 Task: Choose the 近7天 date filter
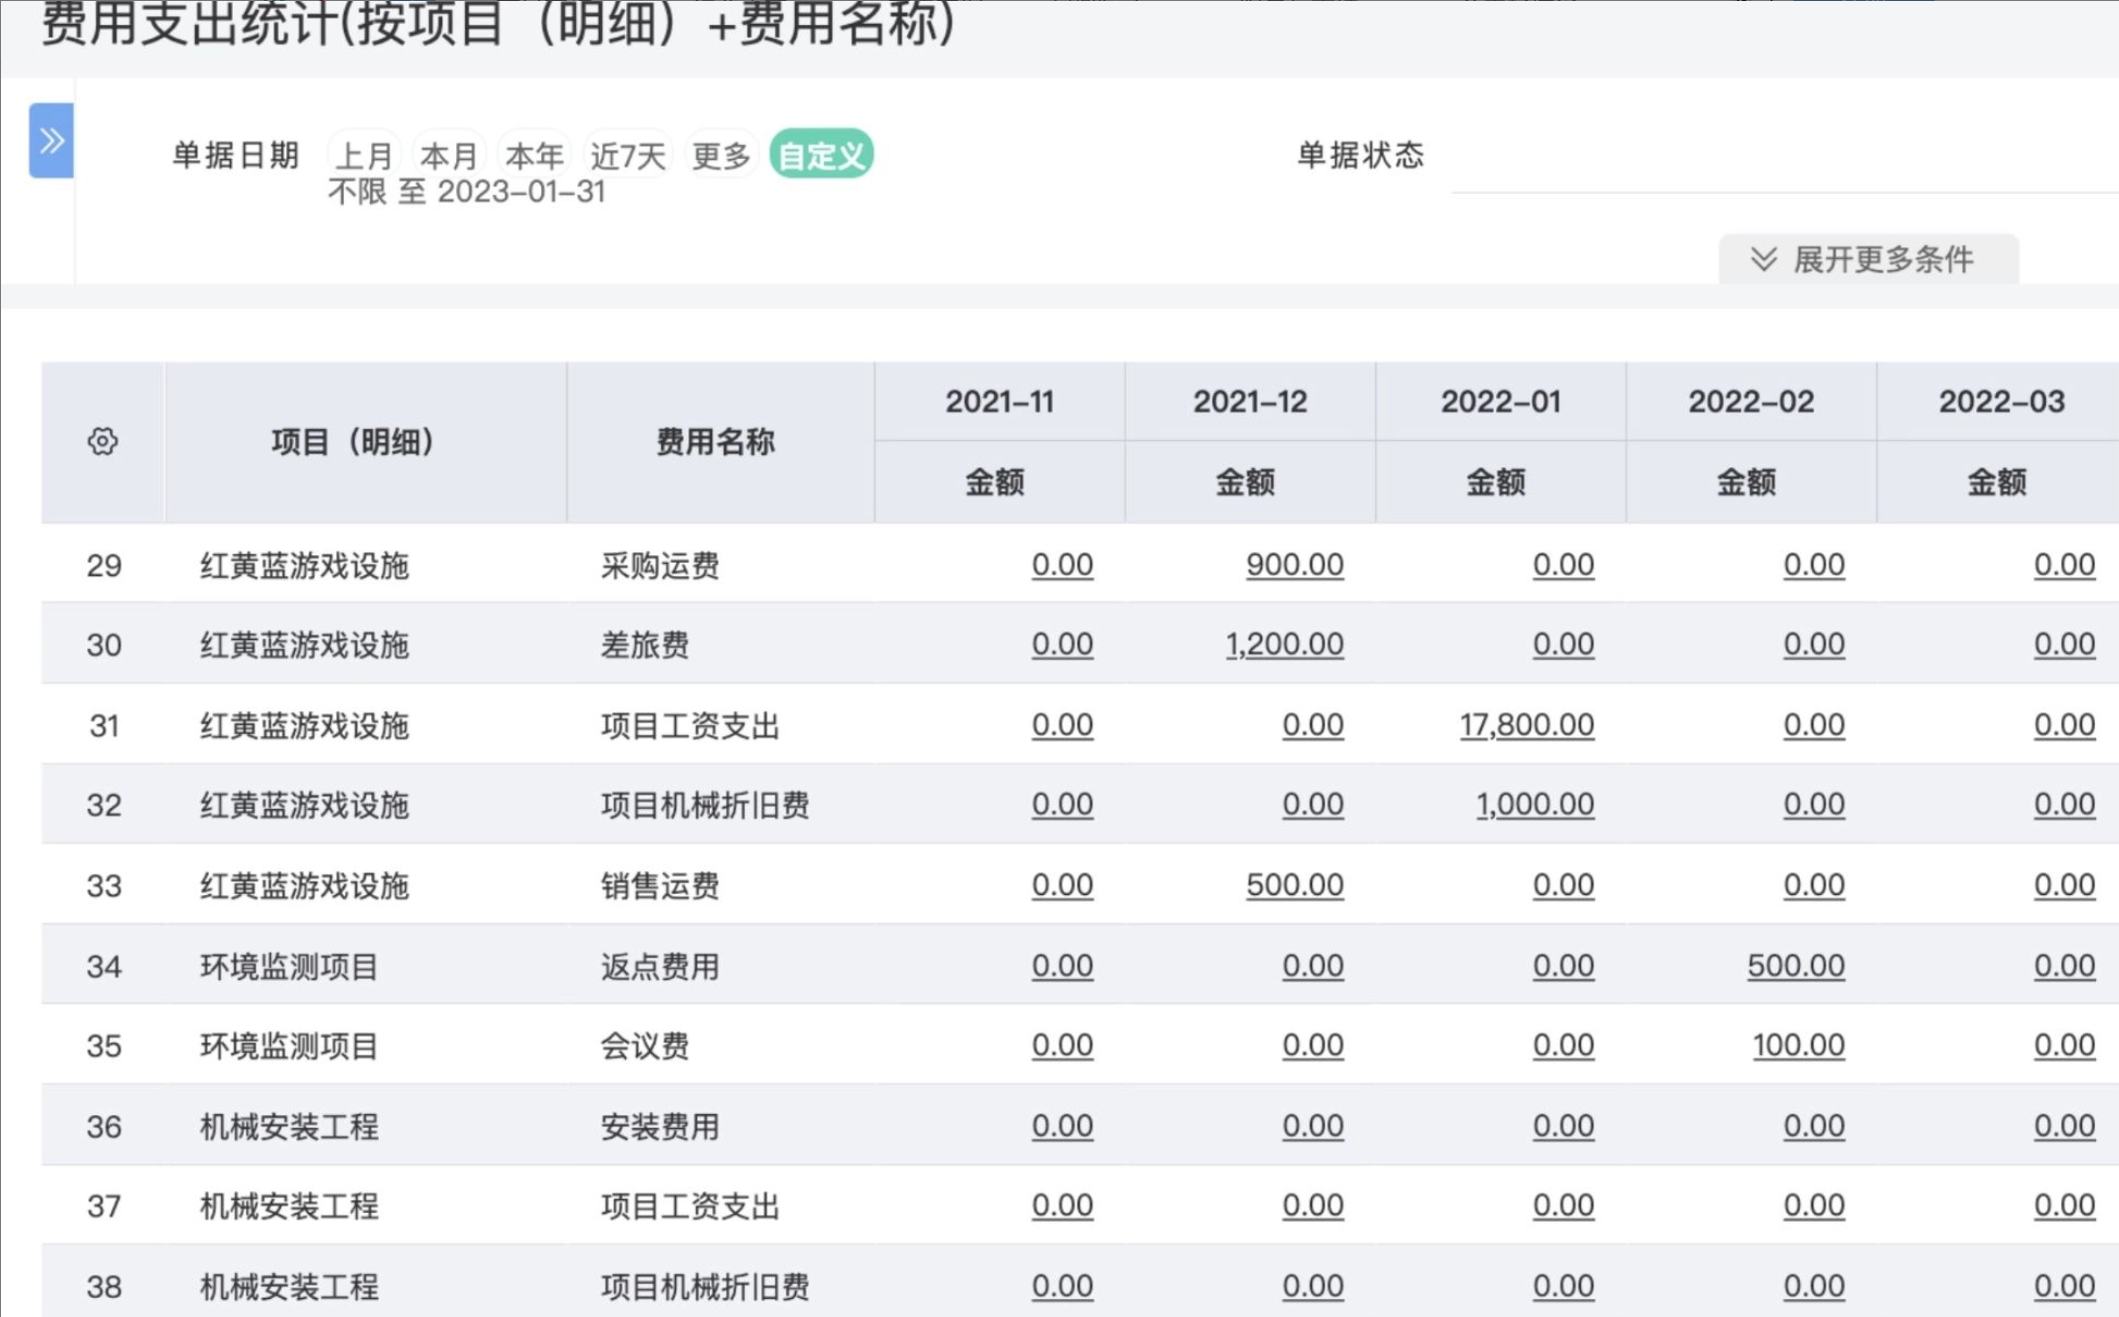click(627, 156)
